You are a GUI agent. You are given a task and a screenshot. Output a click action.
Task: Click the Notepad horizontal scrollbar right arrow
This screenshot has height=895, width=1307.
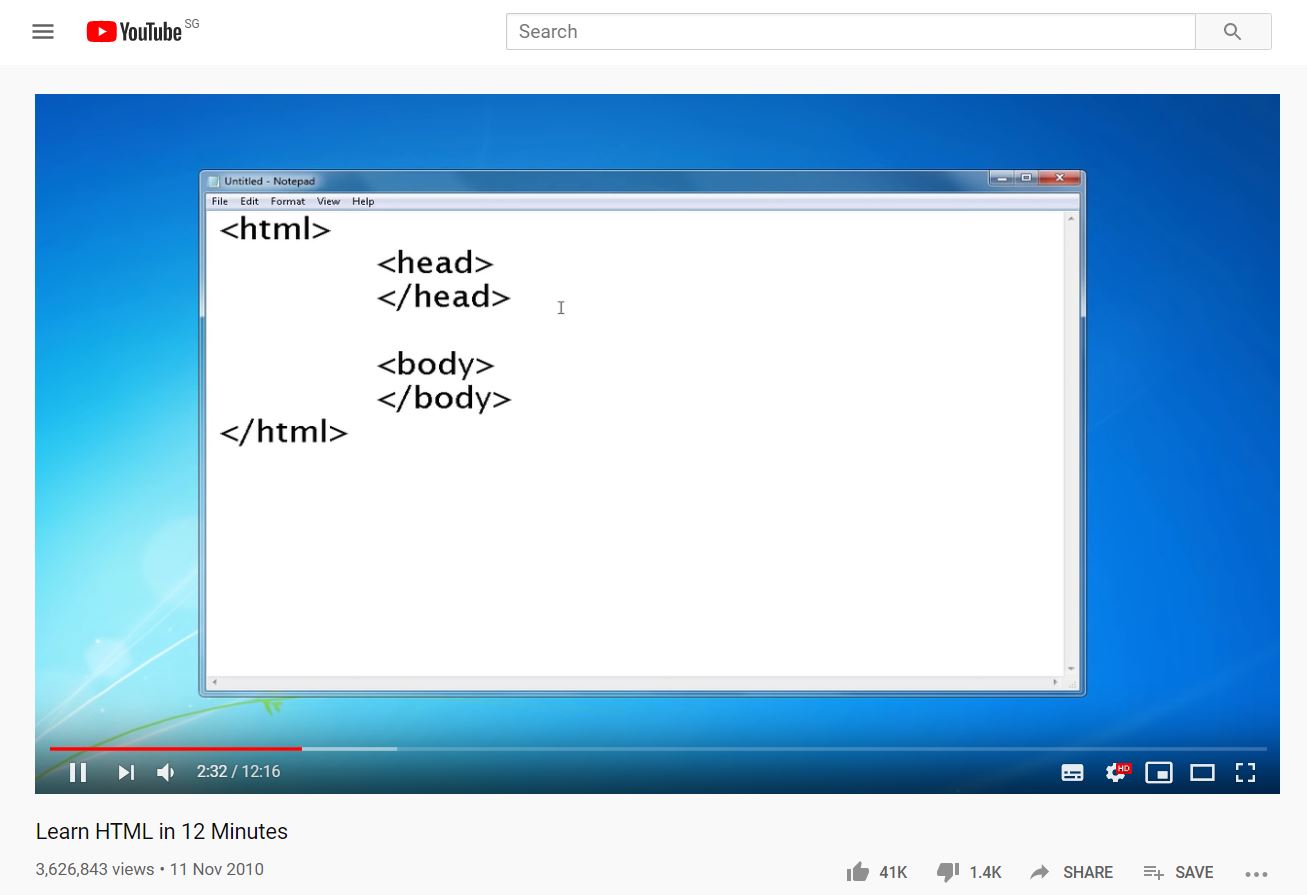[1055, 683]
